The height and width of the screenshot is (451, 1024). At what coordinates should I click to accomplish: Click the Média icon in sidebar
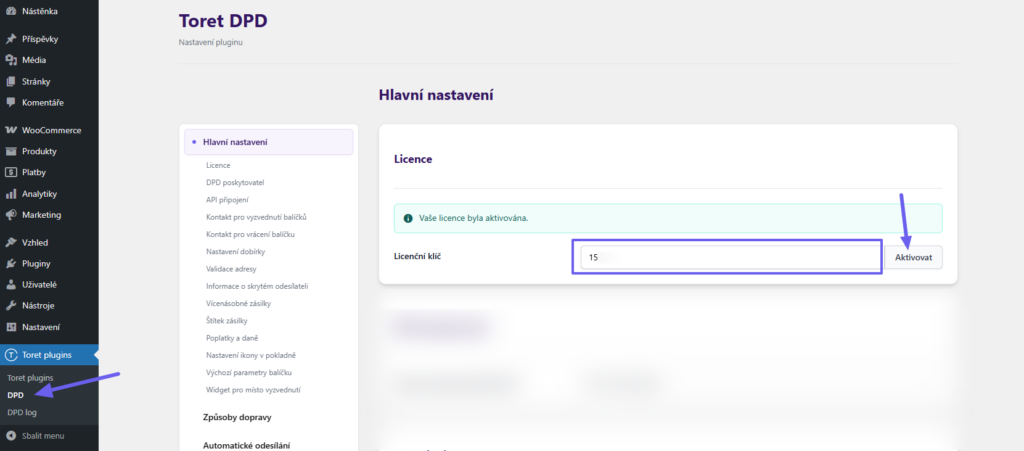pyautogui.click(x=10, y=60)
